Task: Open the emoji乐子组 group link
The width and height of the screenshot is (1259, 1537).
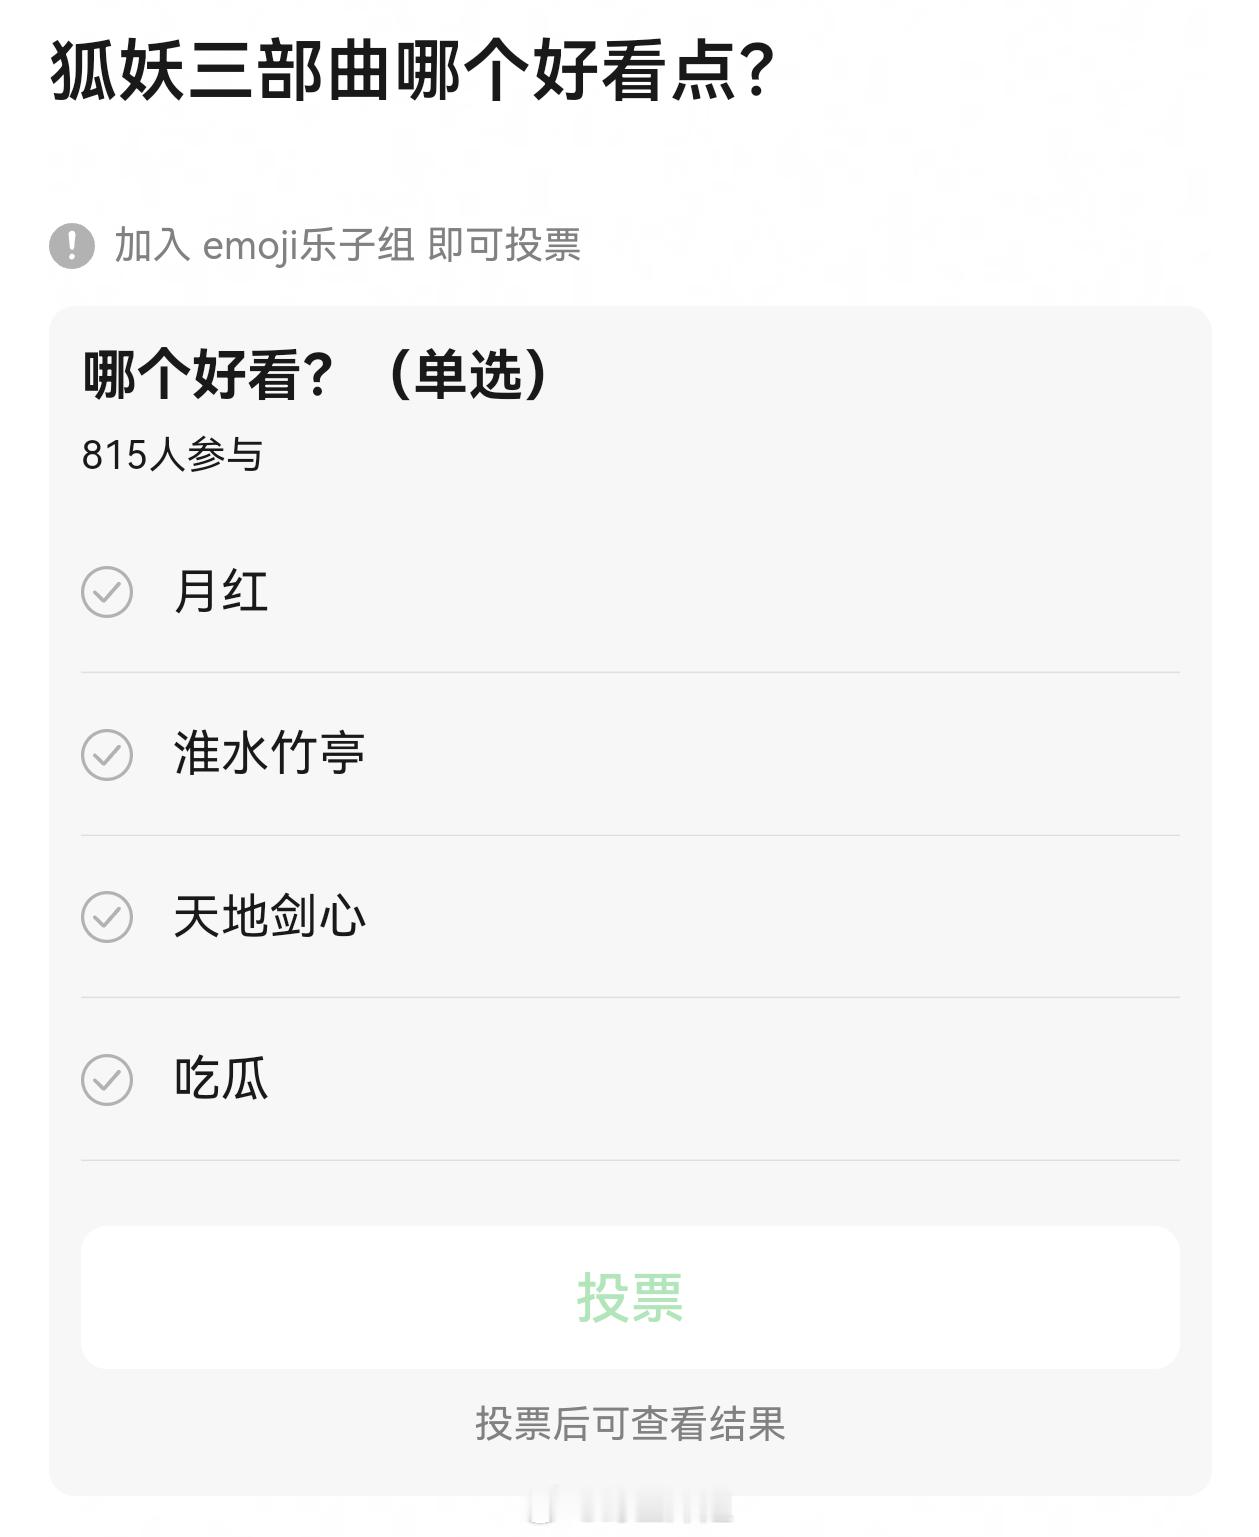Action: point(308,246)
